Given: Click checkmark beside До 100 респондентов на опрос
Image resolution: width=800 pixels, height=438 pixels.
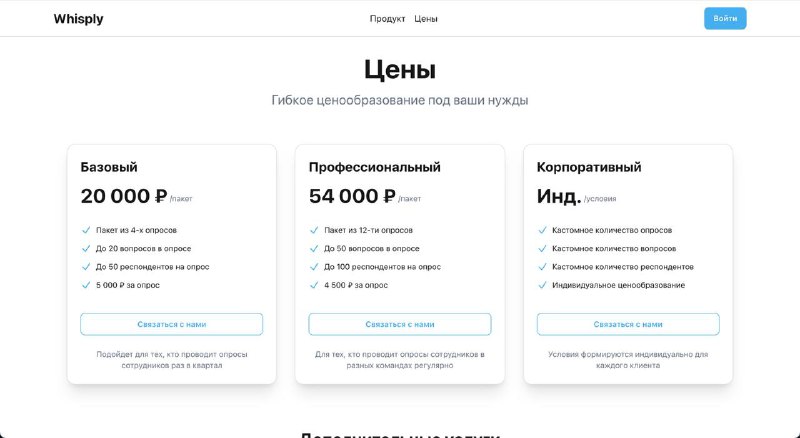Looking at the screenshot, I should 314,267.
